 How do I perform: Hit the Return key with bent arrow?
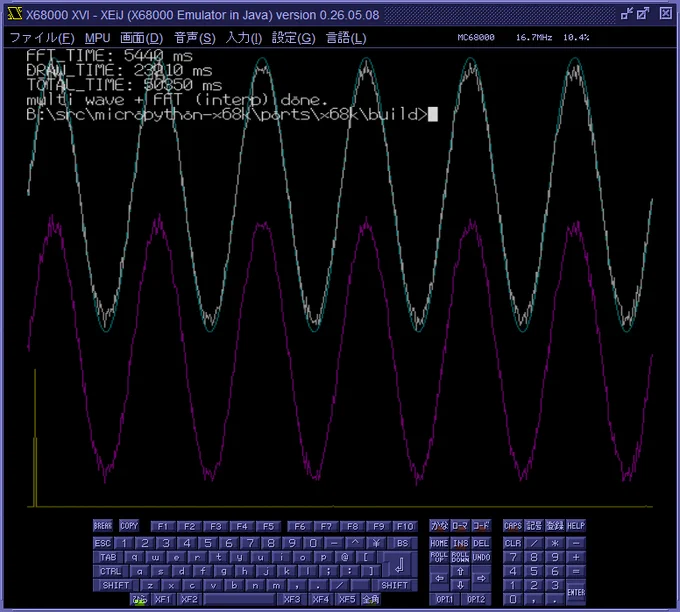coord(400,564)
